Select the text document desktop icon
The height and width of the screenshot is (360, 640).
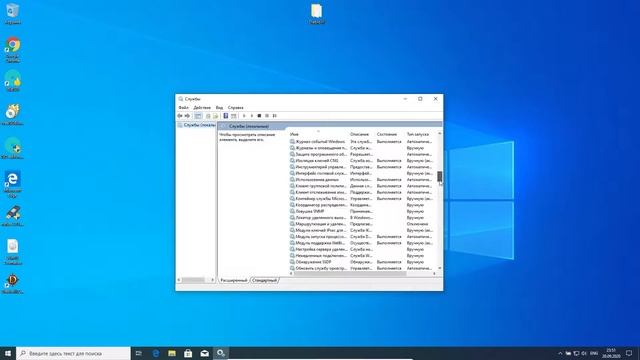coord(13,251)
